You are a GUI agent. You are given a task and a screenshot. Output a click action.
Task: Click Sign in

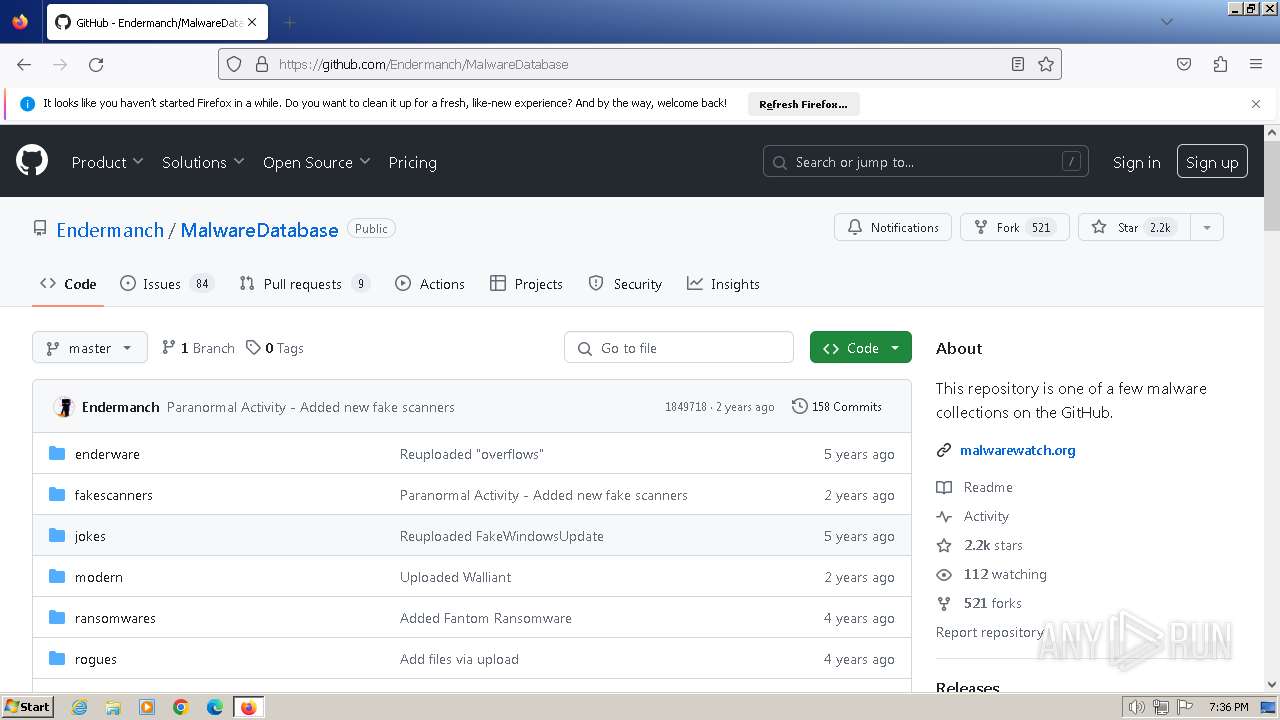point(1137,162)
